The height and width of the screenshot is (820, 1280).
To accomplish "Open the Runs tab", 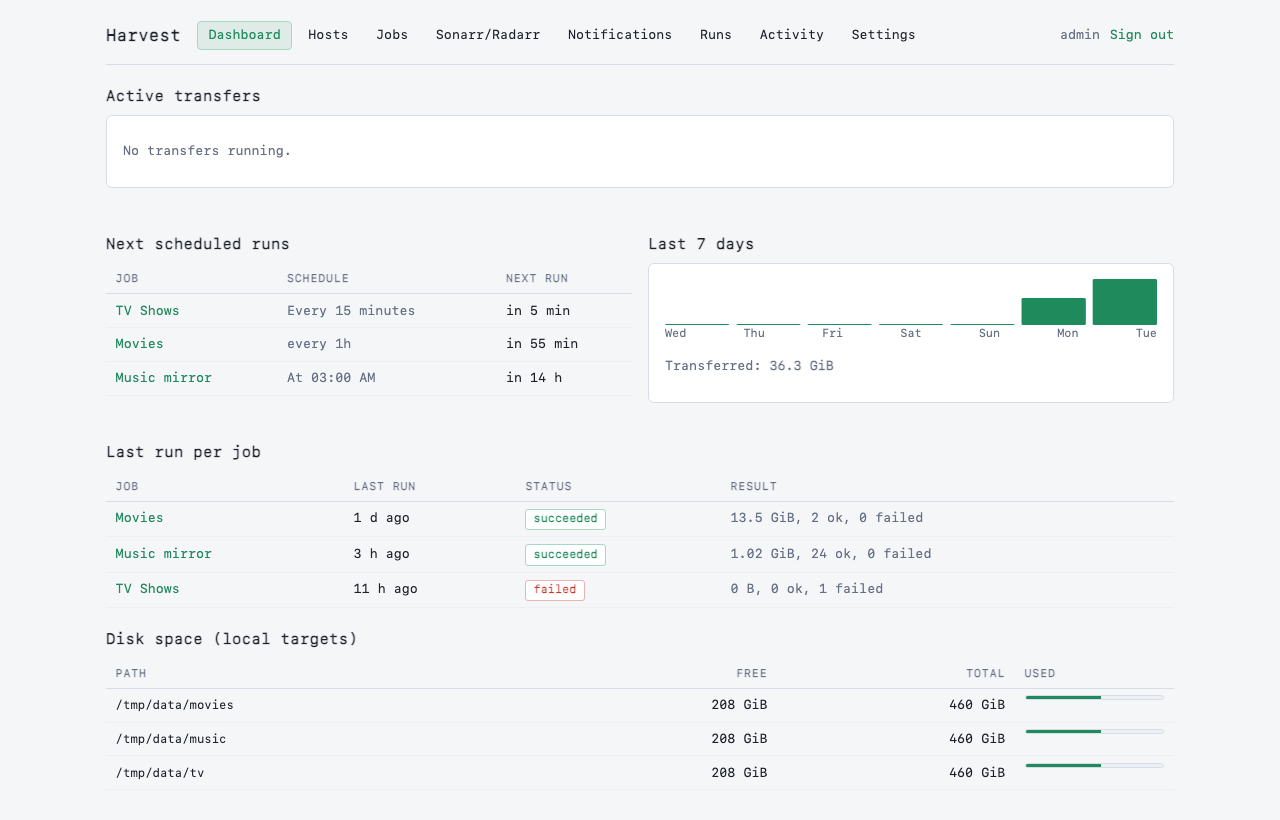I will coord(716,35).
